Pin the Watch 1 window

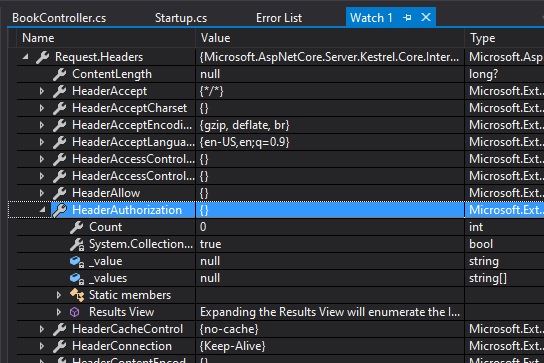(x=408, y=17)
